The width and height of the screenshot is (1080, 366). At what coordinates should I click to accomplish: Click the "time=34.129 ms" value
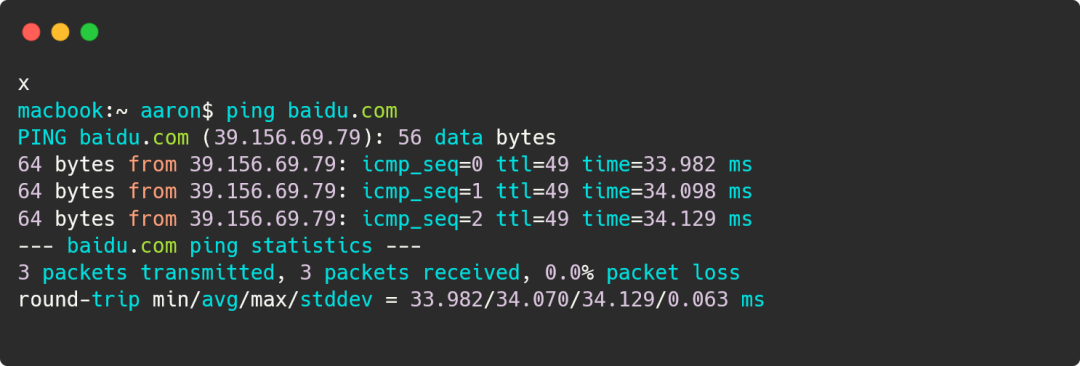(667, 220)
